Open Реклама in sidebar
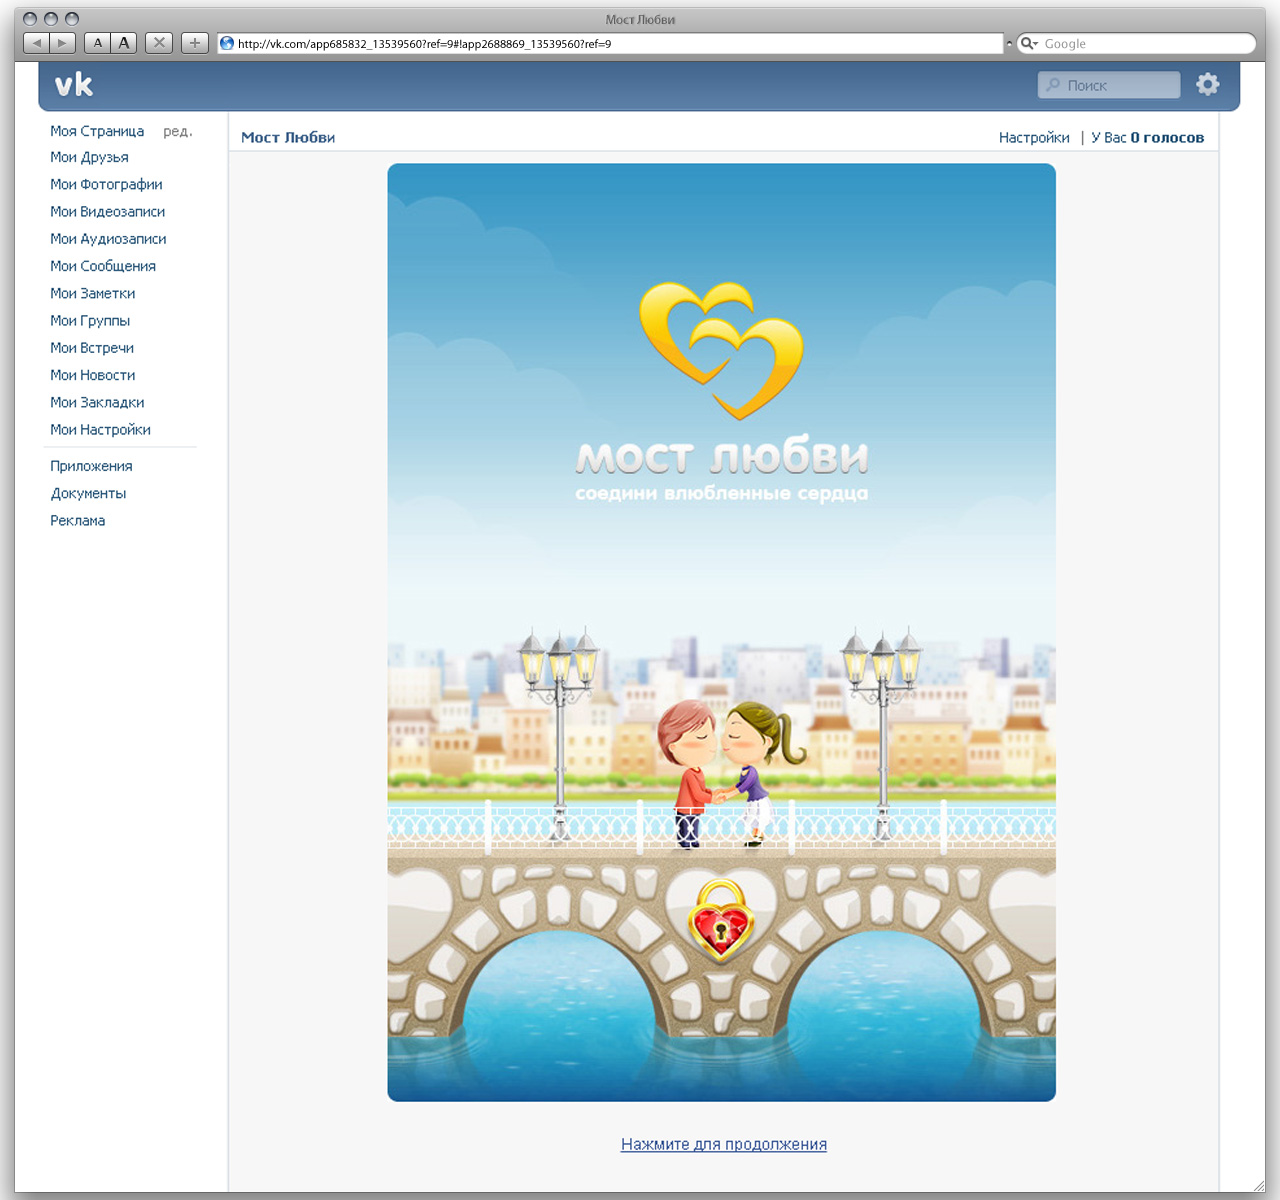 click(x=77, y=520)
